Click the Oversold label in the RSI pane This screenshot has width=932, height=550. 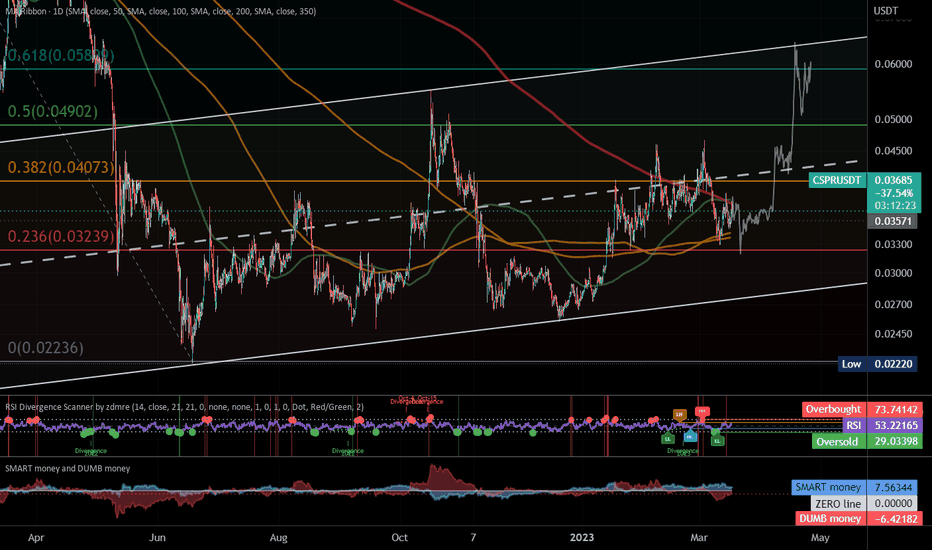[837, 441]
